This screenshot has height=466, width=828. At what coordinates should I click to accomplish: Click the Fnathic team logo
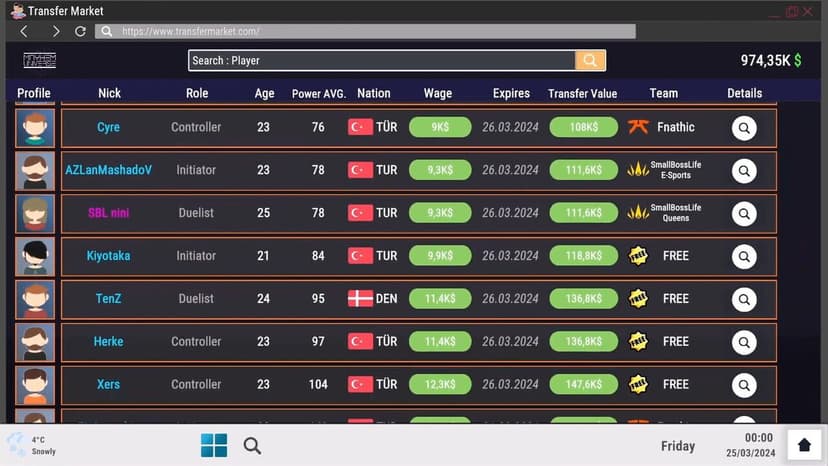coord(638,127)
